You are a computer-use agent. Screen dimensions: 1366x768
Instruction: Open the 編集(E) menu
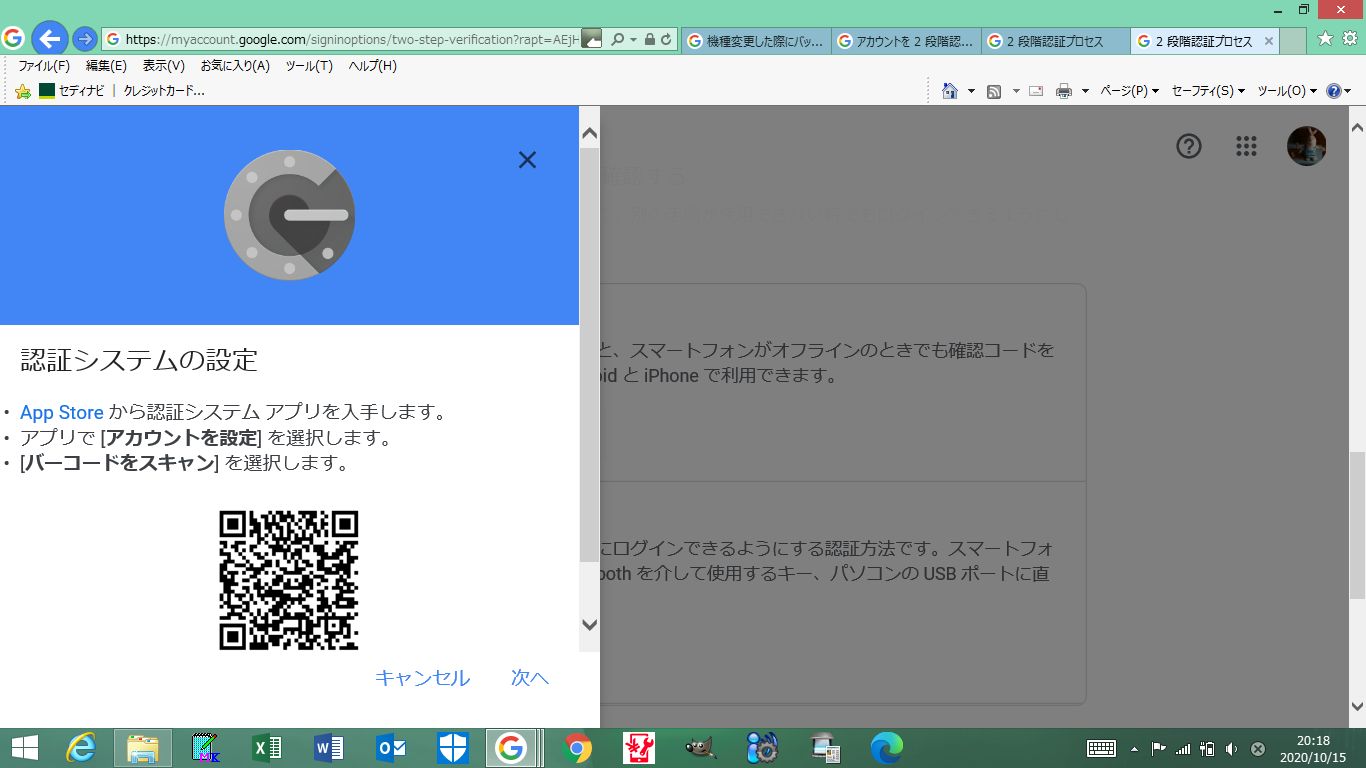pyautogui.click(x=106, y=66)
